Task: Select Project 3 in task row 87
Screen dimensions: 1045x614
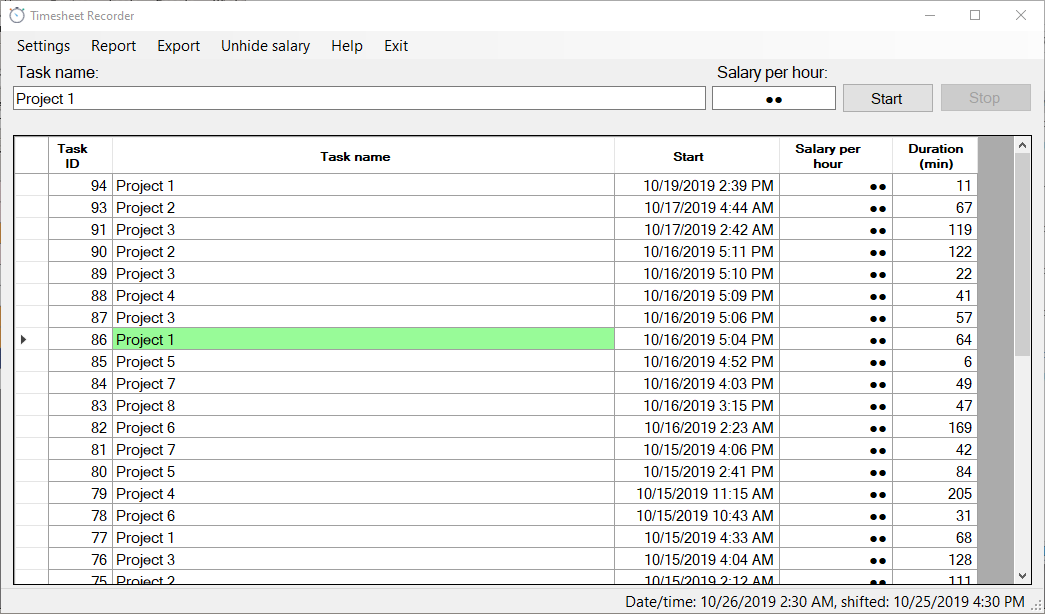Action: pyautogui.click(x=363, y=317)
